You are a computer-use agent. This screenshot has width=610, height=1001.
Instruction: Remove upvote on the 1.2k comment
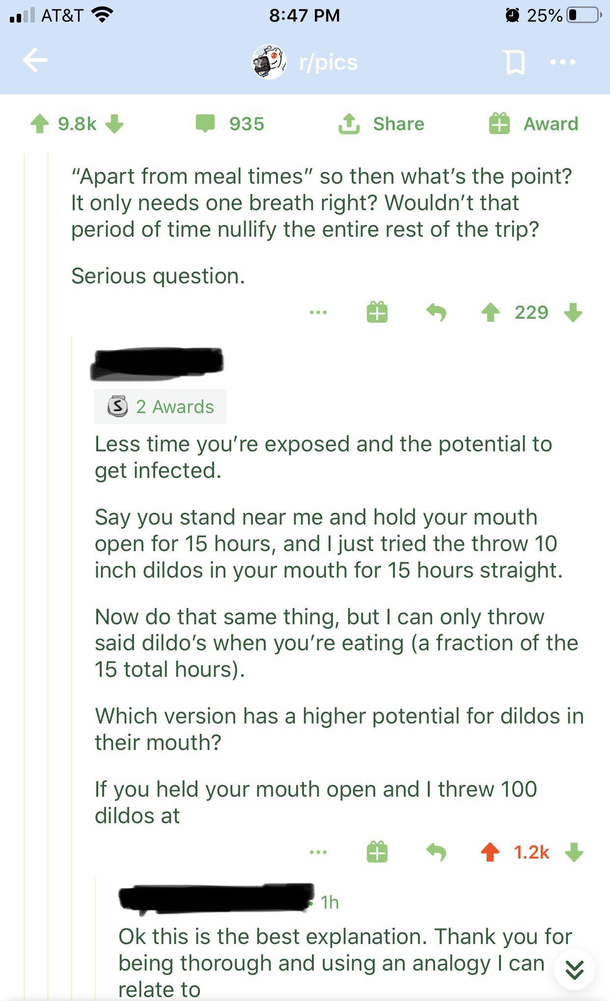490,852
